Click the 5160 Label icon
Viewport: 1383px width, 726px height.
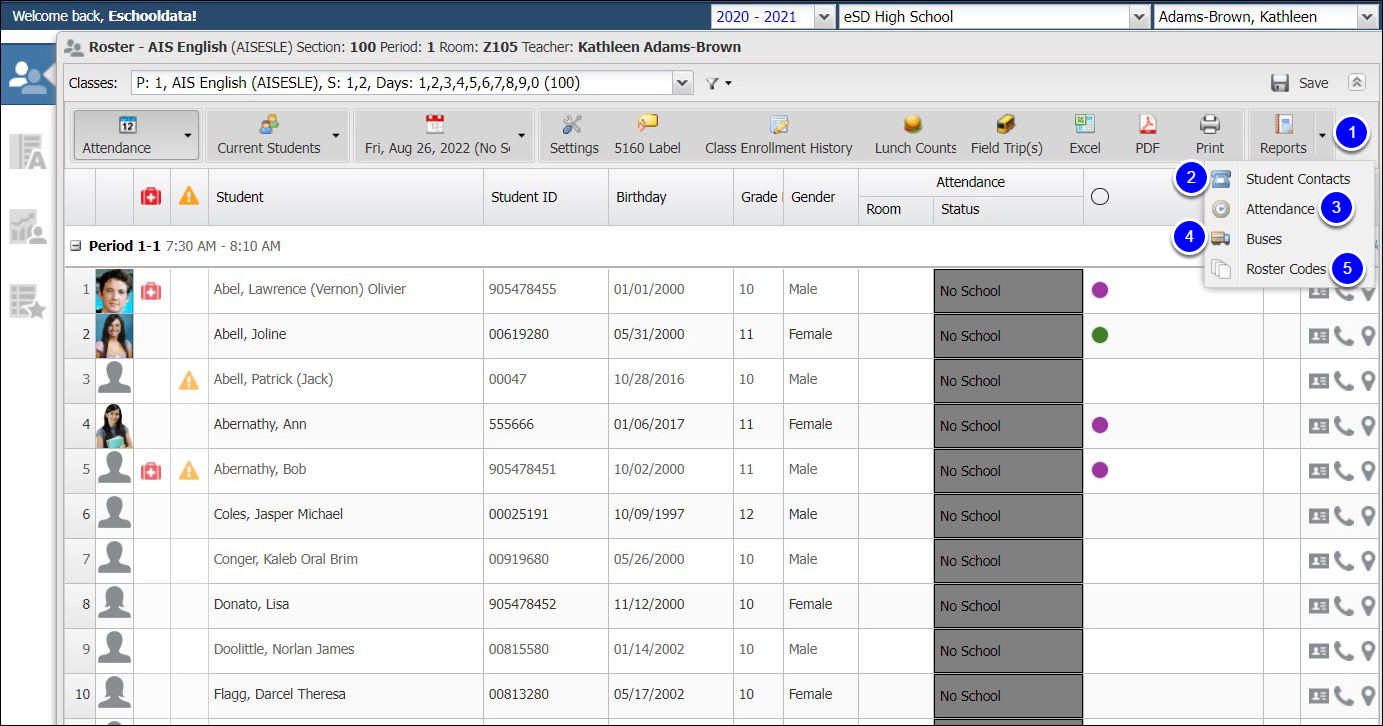[x=647, y=124]
